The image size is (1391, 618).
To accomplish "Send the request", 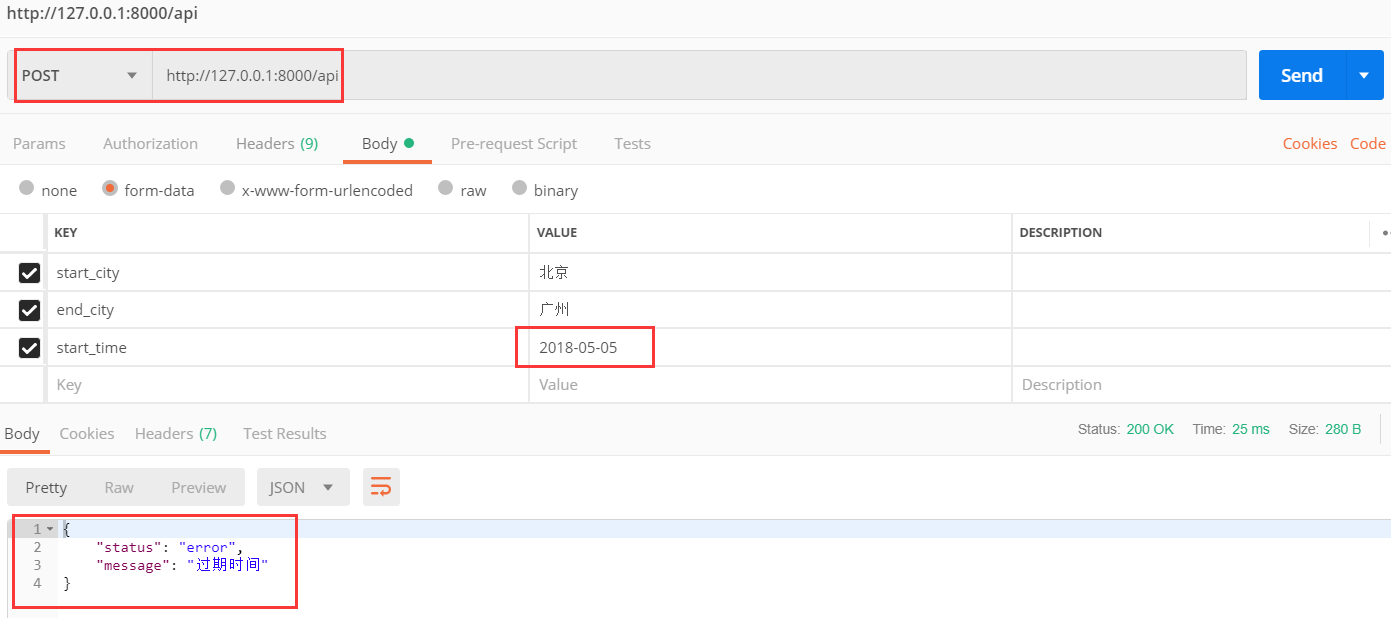I will coord(1302,75).
